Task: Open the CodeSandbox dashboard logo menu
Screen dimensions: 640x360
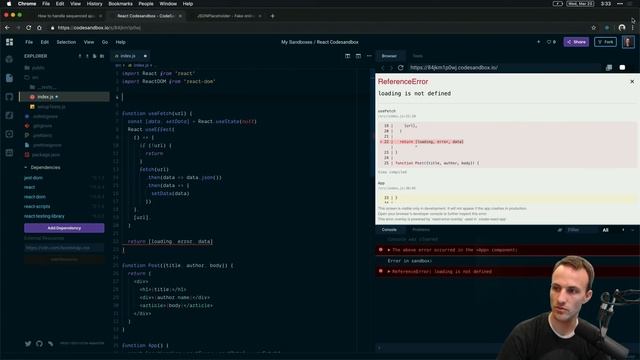Action: click(x=9, y=42)
